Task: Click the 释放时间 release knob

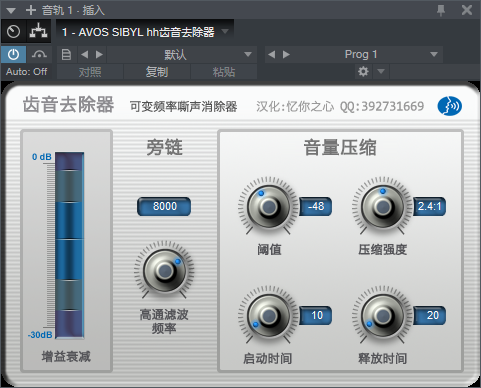Action: click(382, 315)
